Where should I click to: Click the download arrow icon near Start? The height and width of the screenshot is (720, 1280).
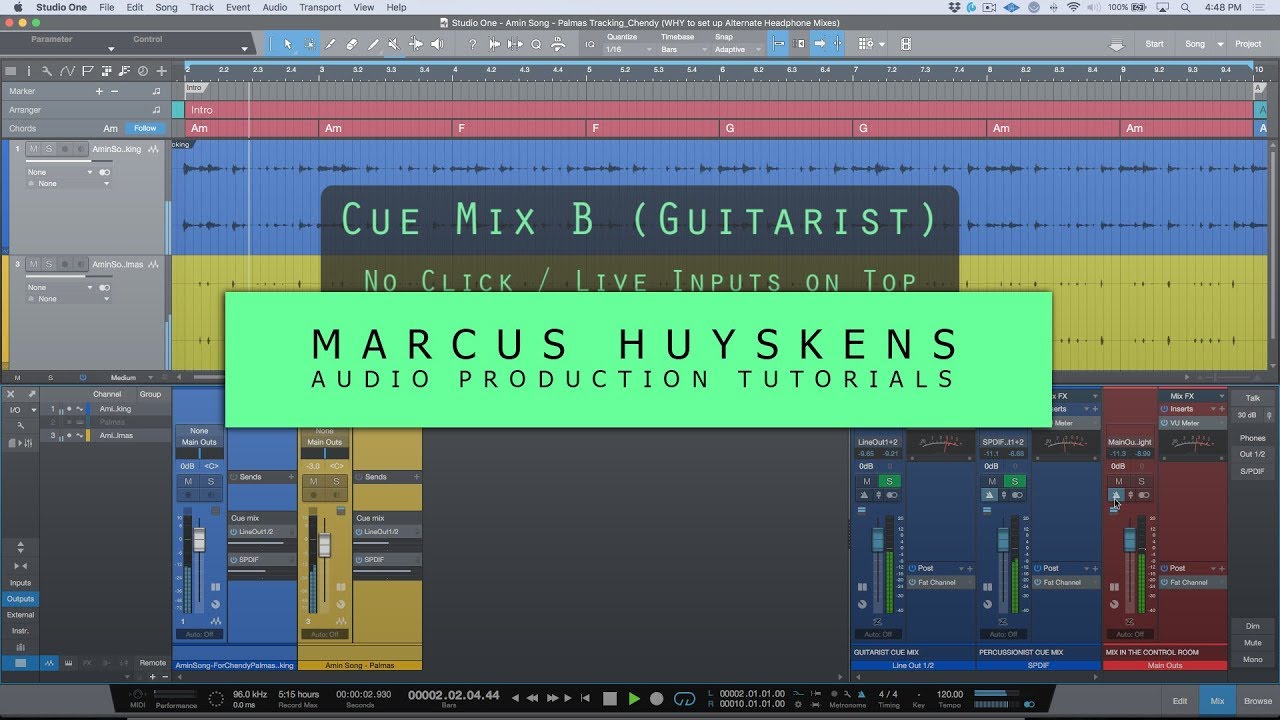tap(1116, 44)
